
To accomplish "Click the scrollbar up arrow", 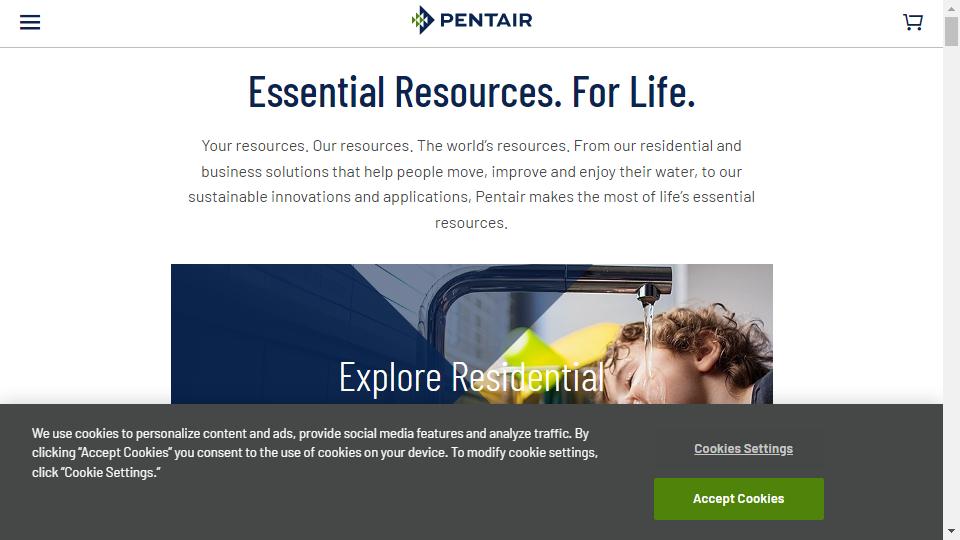I will (951, 8).
